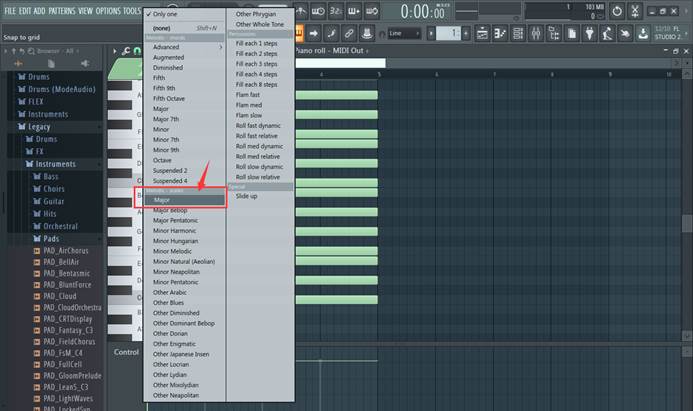The image size is (693, 411).
Task: Click the 0:00:00 time display
Action: (x=423, y=12)
